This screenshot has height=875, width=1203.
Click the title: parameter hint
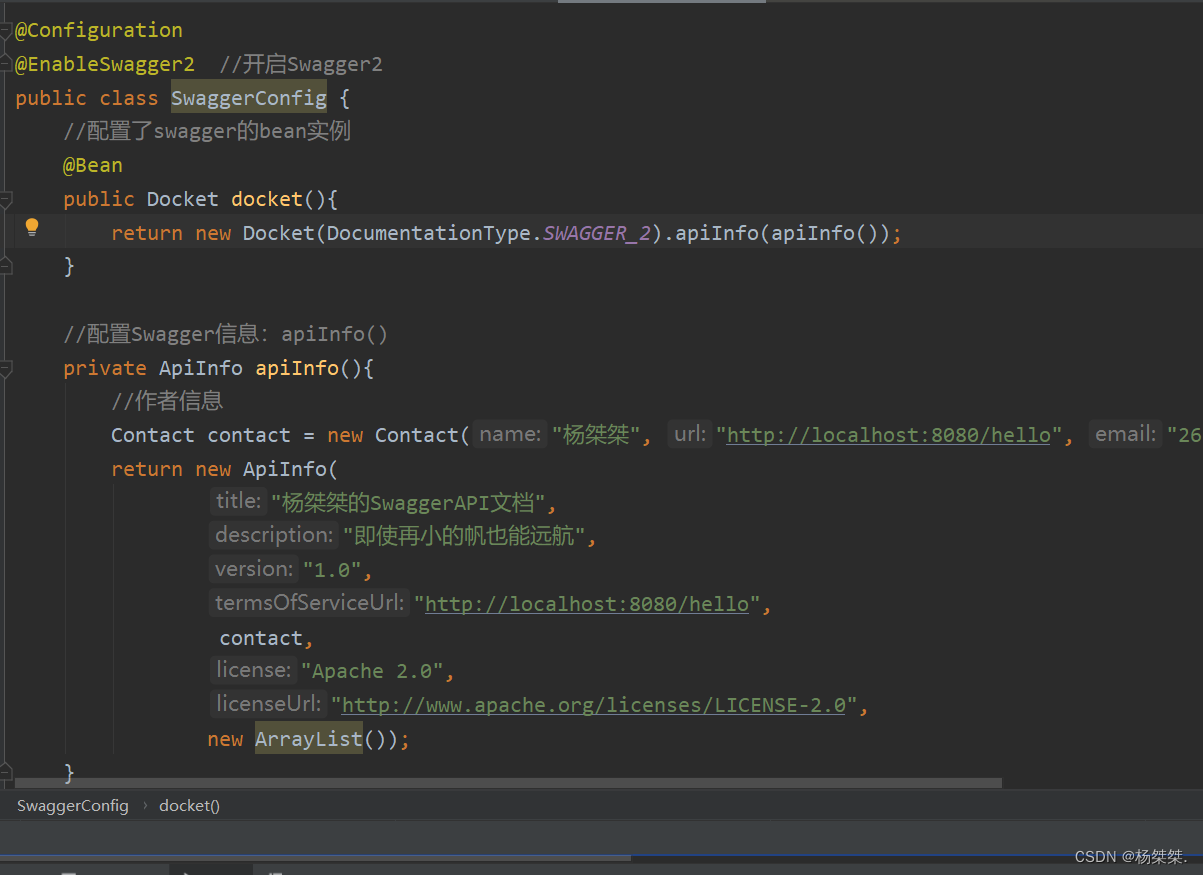[238, 501]
